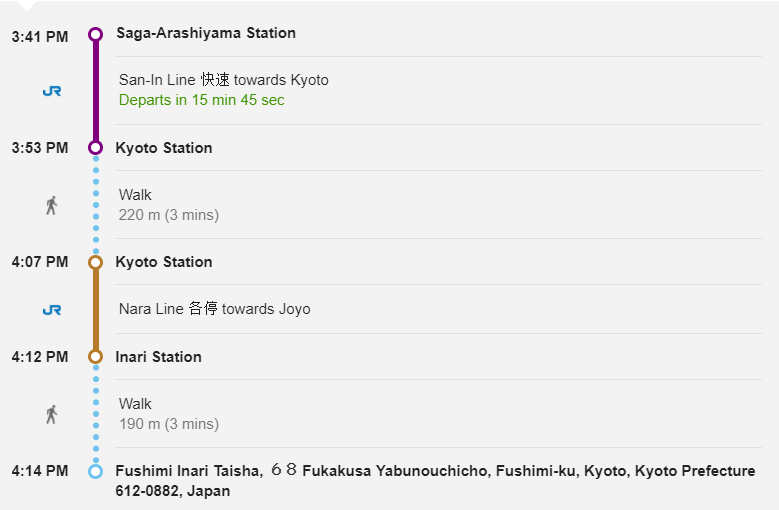Image resolution: width=779 pixels, height=510 pixels.
Task: Click the 3:41 PM departure time
Action: pos(40,37)
